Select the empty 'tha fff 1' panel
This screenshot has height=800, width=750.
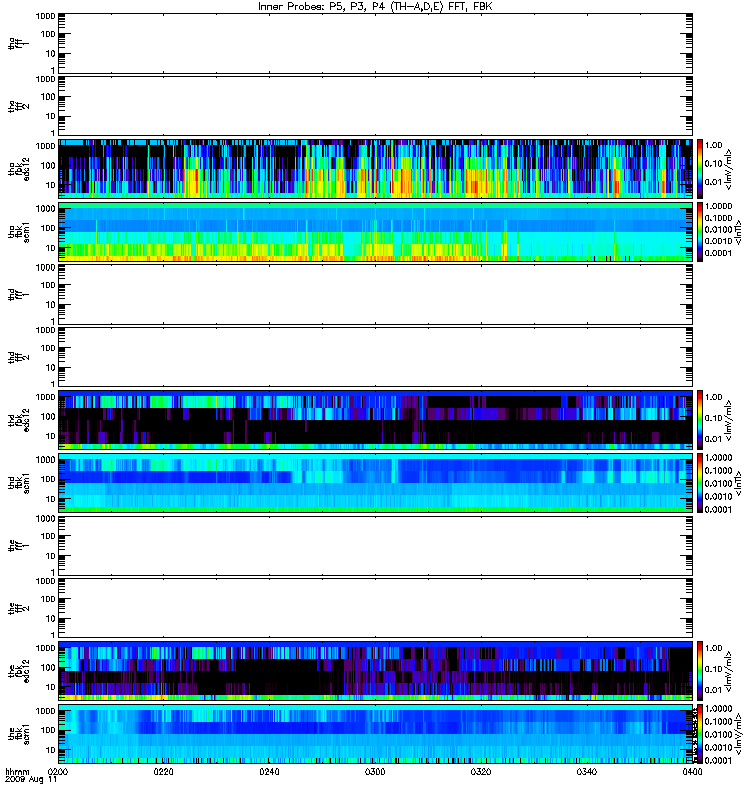pos(376,43)
